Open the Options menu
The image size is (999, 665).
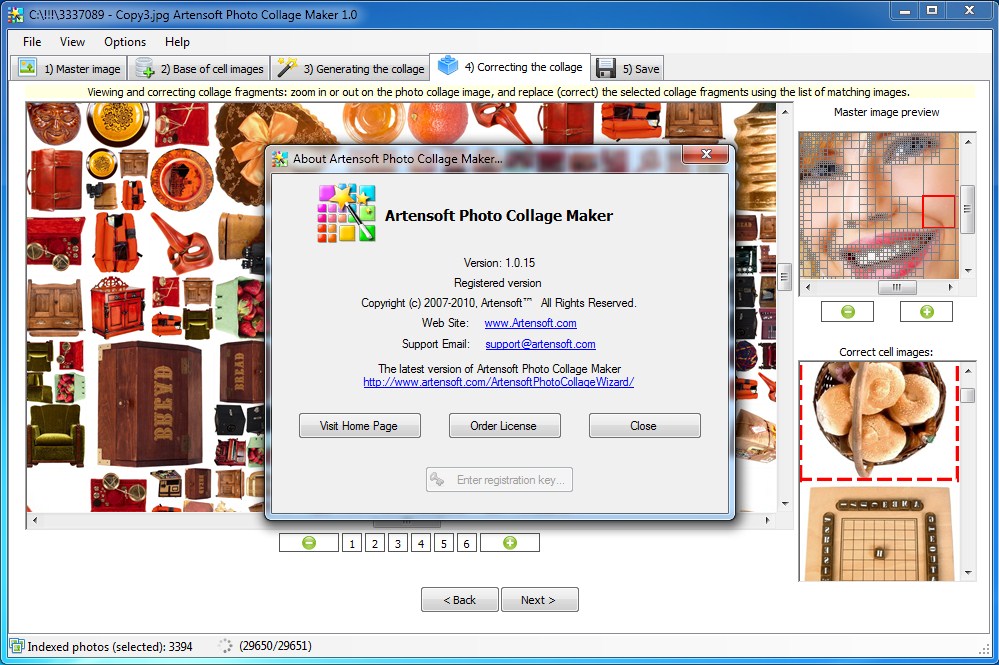125,42
